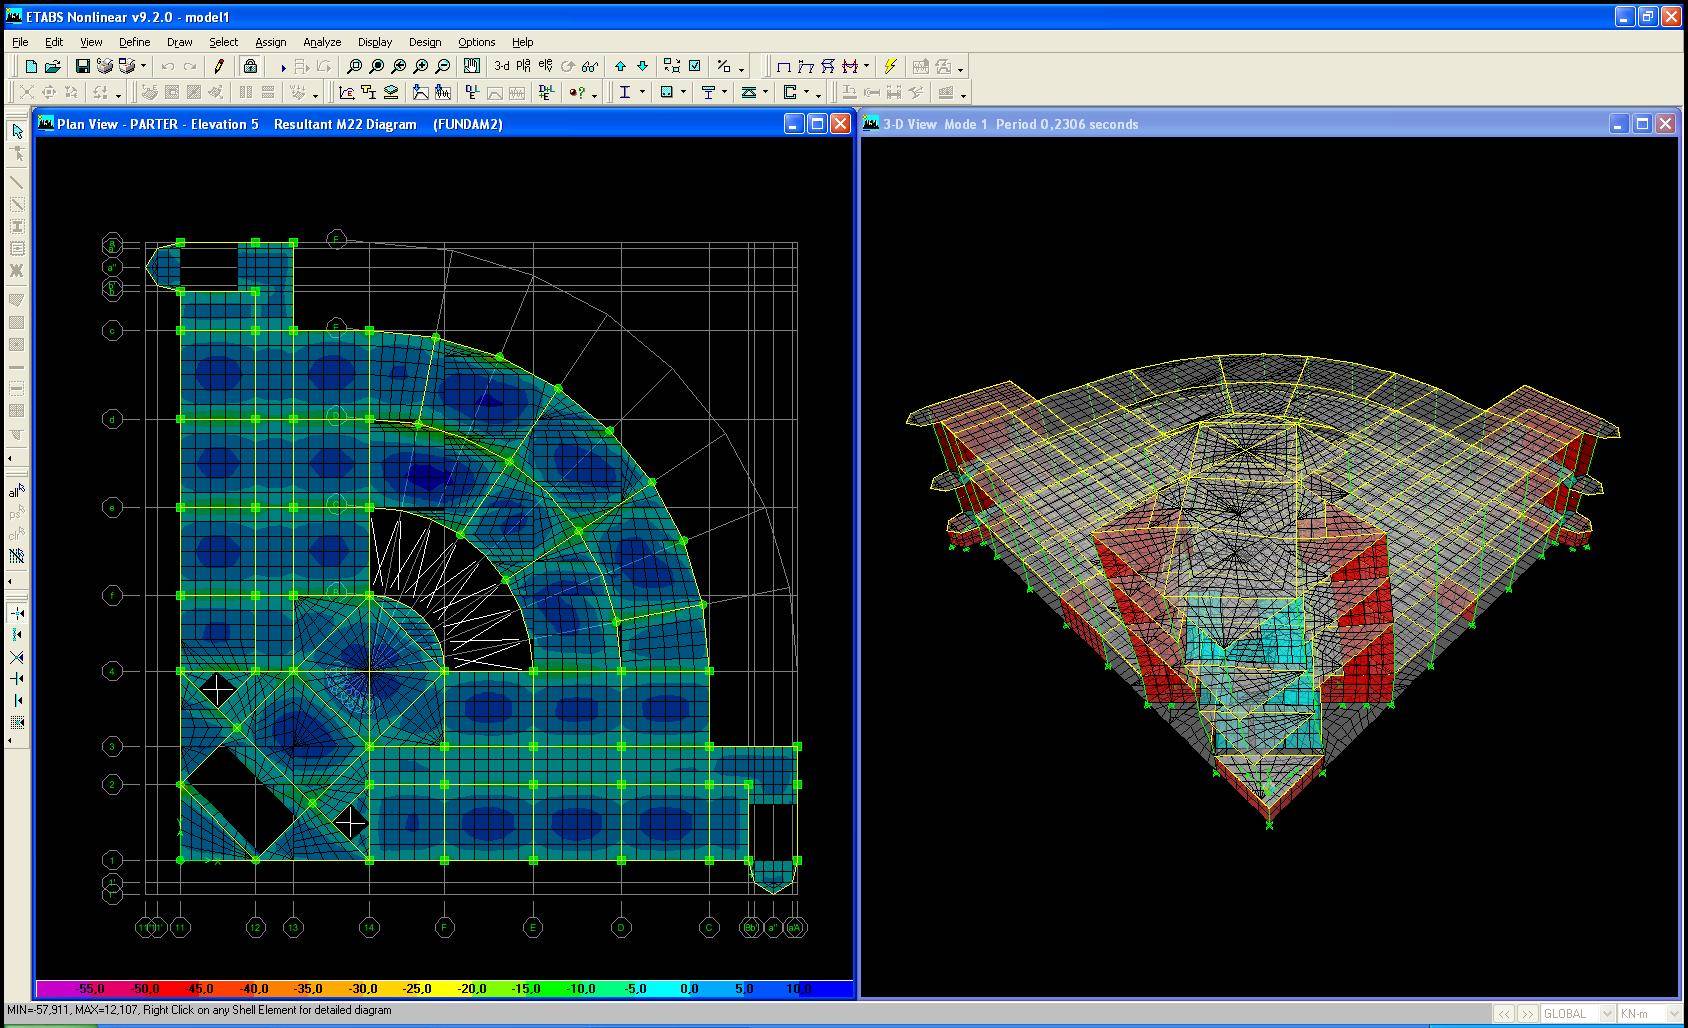Toggle the Set Building View Options checkbox icon

click(695, 67)
